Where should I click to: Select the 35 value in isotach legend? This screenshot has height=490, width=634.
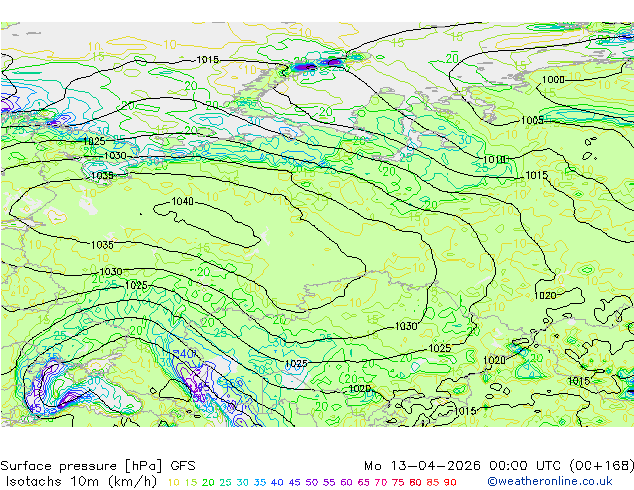click(x=260, y=482)
